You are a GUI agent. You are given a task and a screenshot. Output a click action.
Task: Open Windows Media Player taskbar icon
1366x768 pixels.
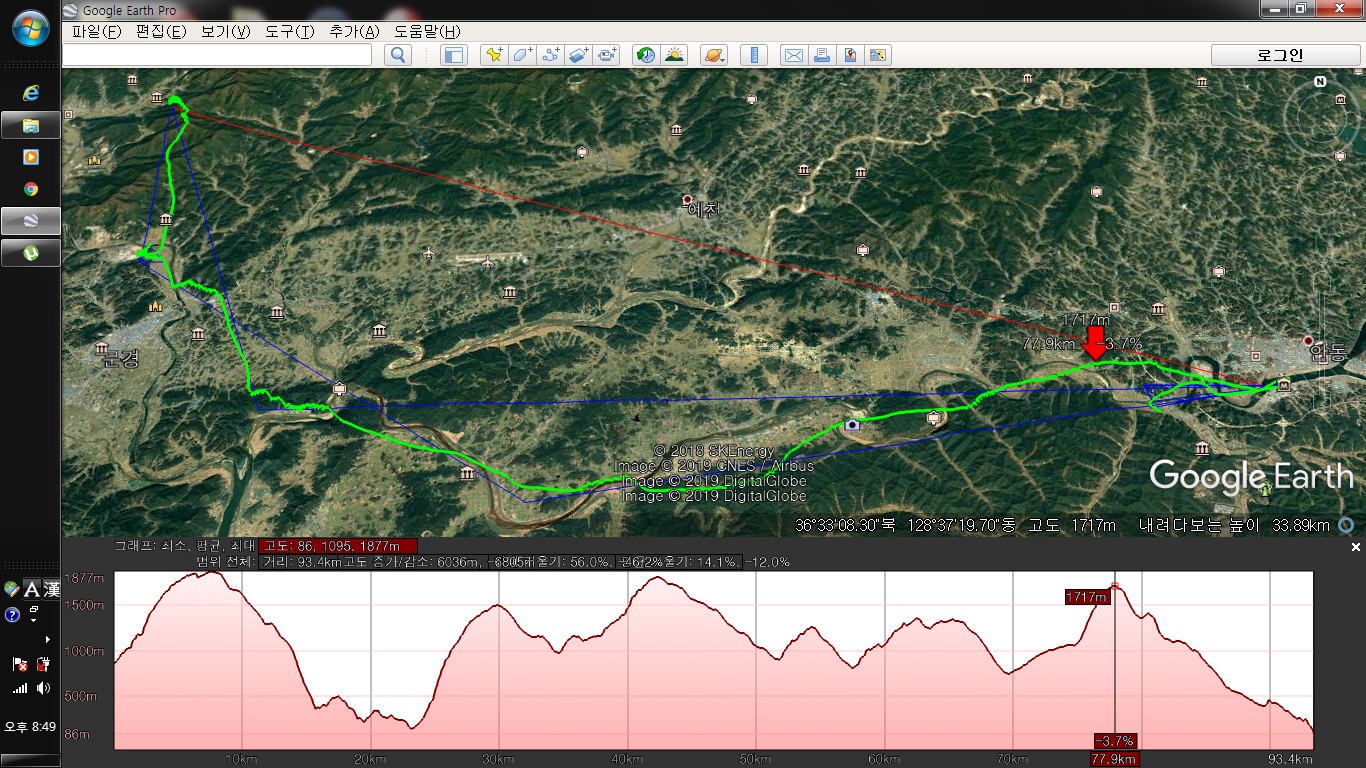[x=30, y=157]
